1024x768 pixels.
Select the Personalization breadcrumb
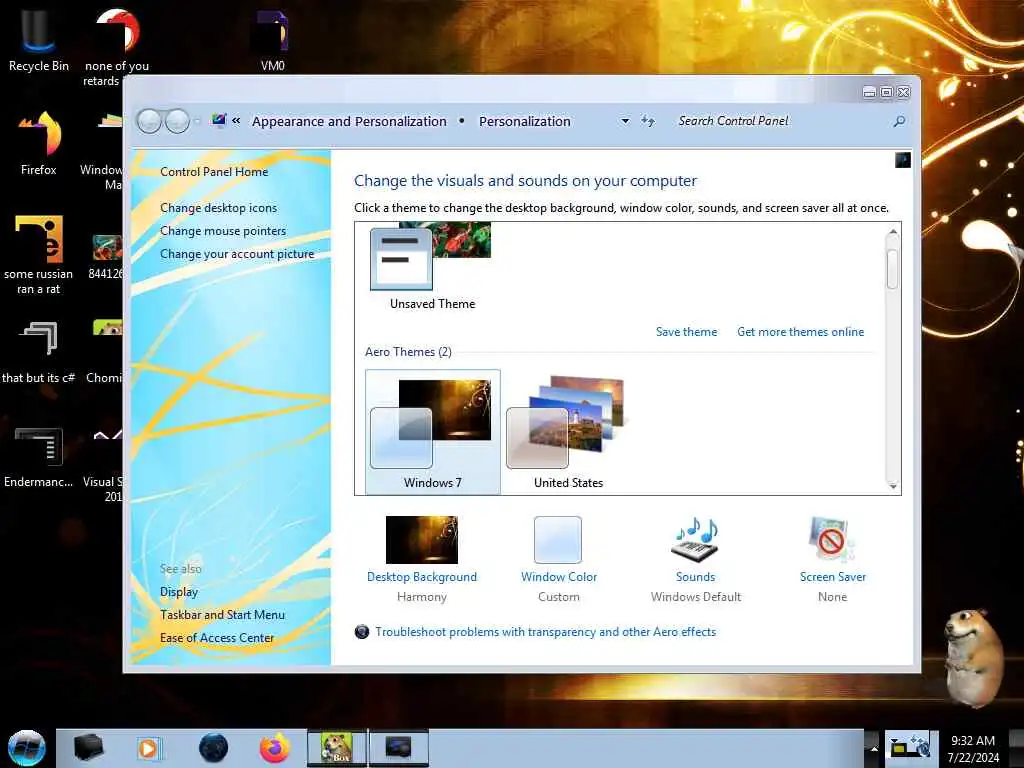[524, 121]
